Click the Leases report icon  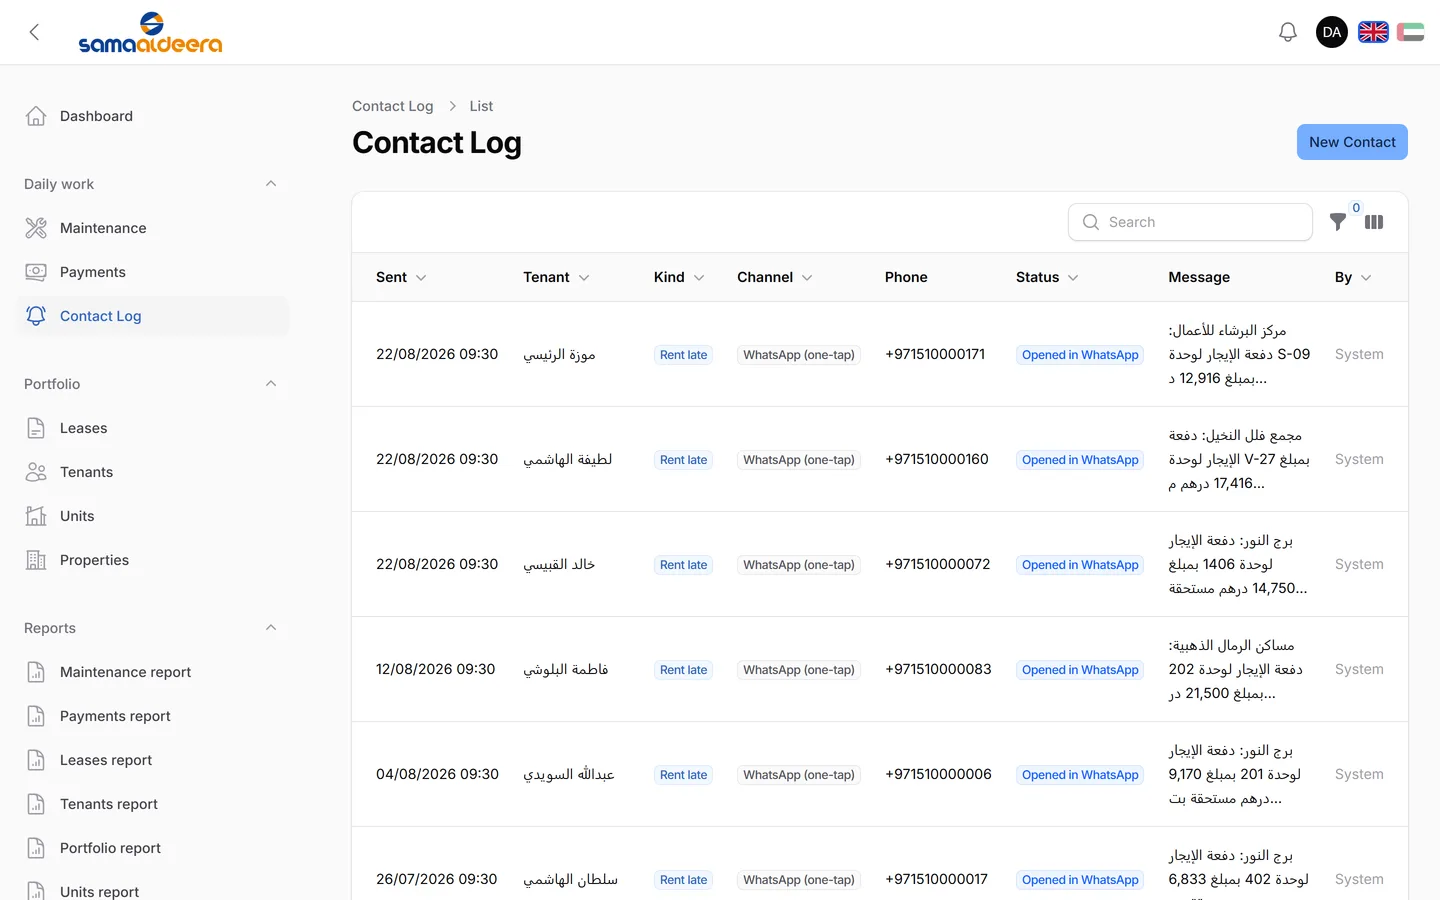pos(36,760)
